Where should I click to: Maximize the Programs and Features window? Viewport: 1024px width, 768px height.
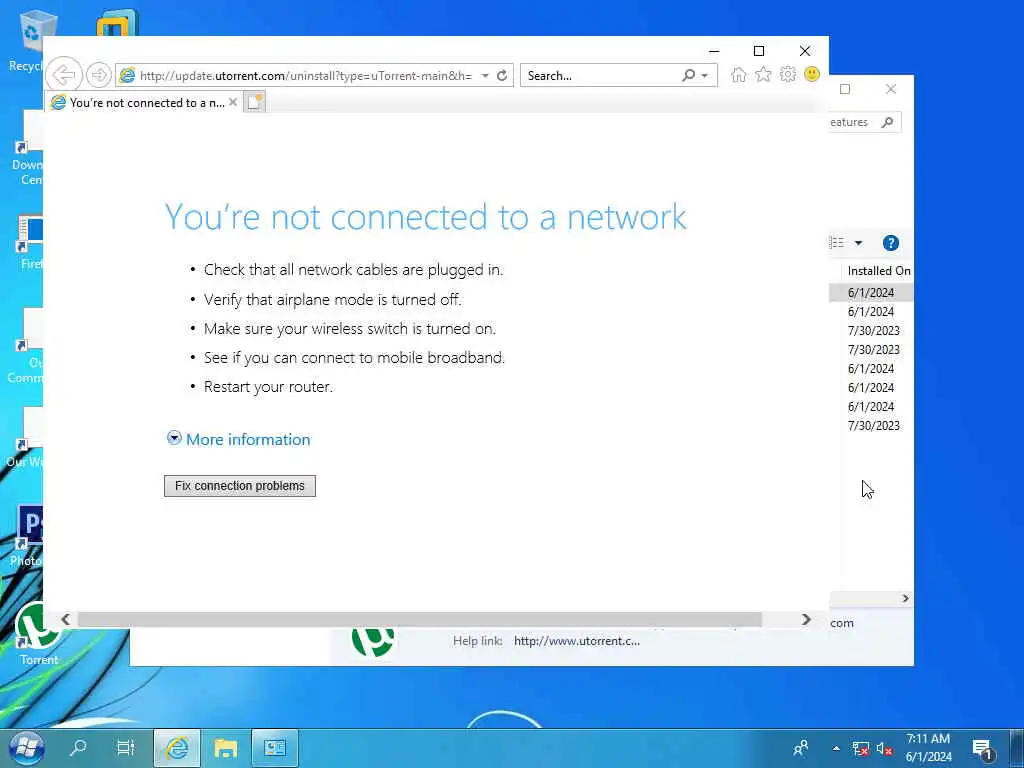click(x=845, y=89)
